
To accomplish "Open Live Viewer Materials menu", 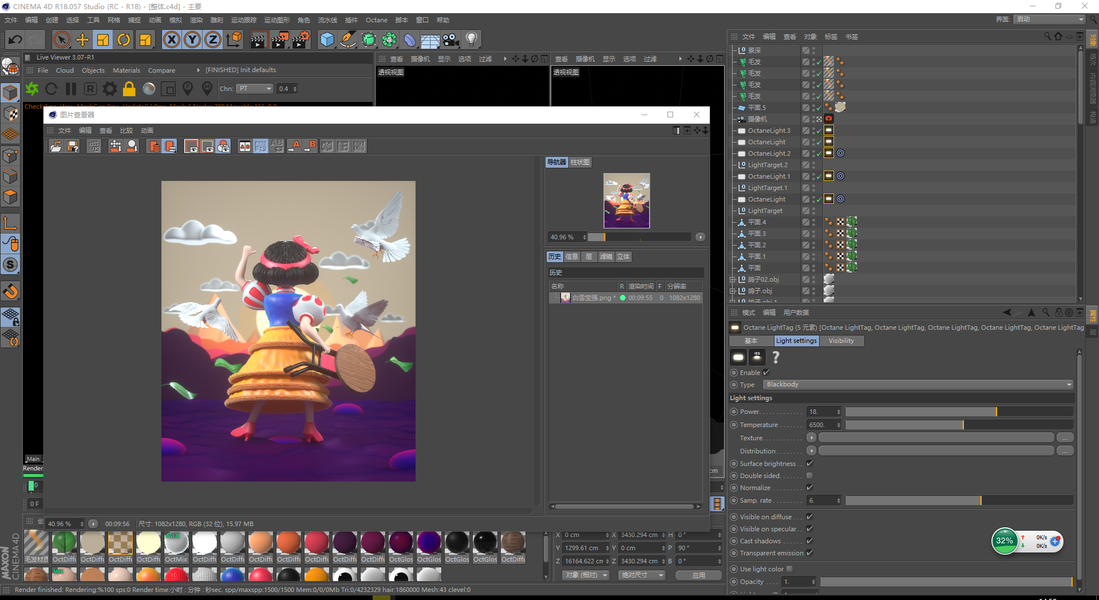I will (126, 70).
